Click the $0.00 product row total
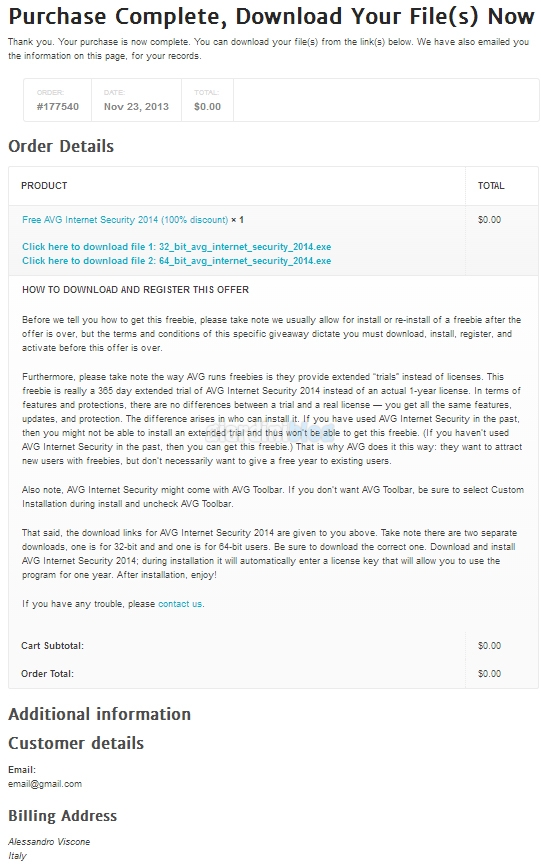 pos(490,220)
